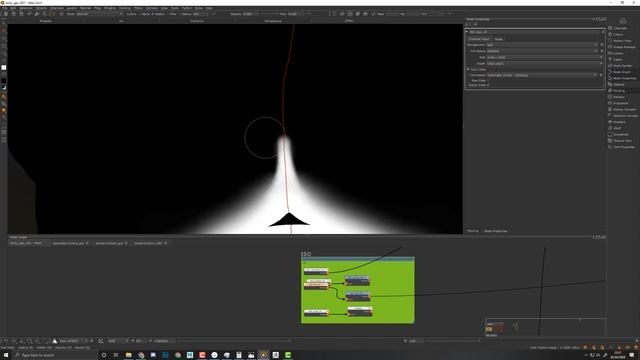Open the Objects palette
Viewport: 640px width, 360px height.
pos(618,84)
